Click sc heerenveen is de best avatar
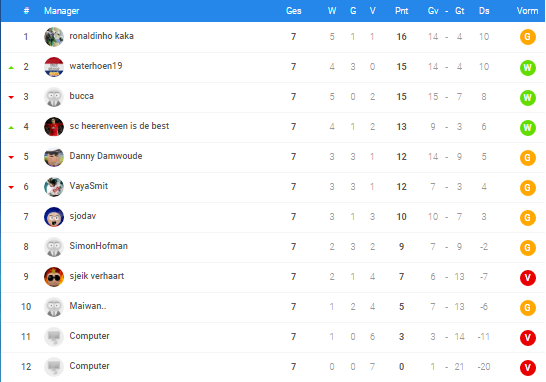Screen dimensions: 546x382 coord(54,127)
